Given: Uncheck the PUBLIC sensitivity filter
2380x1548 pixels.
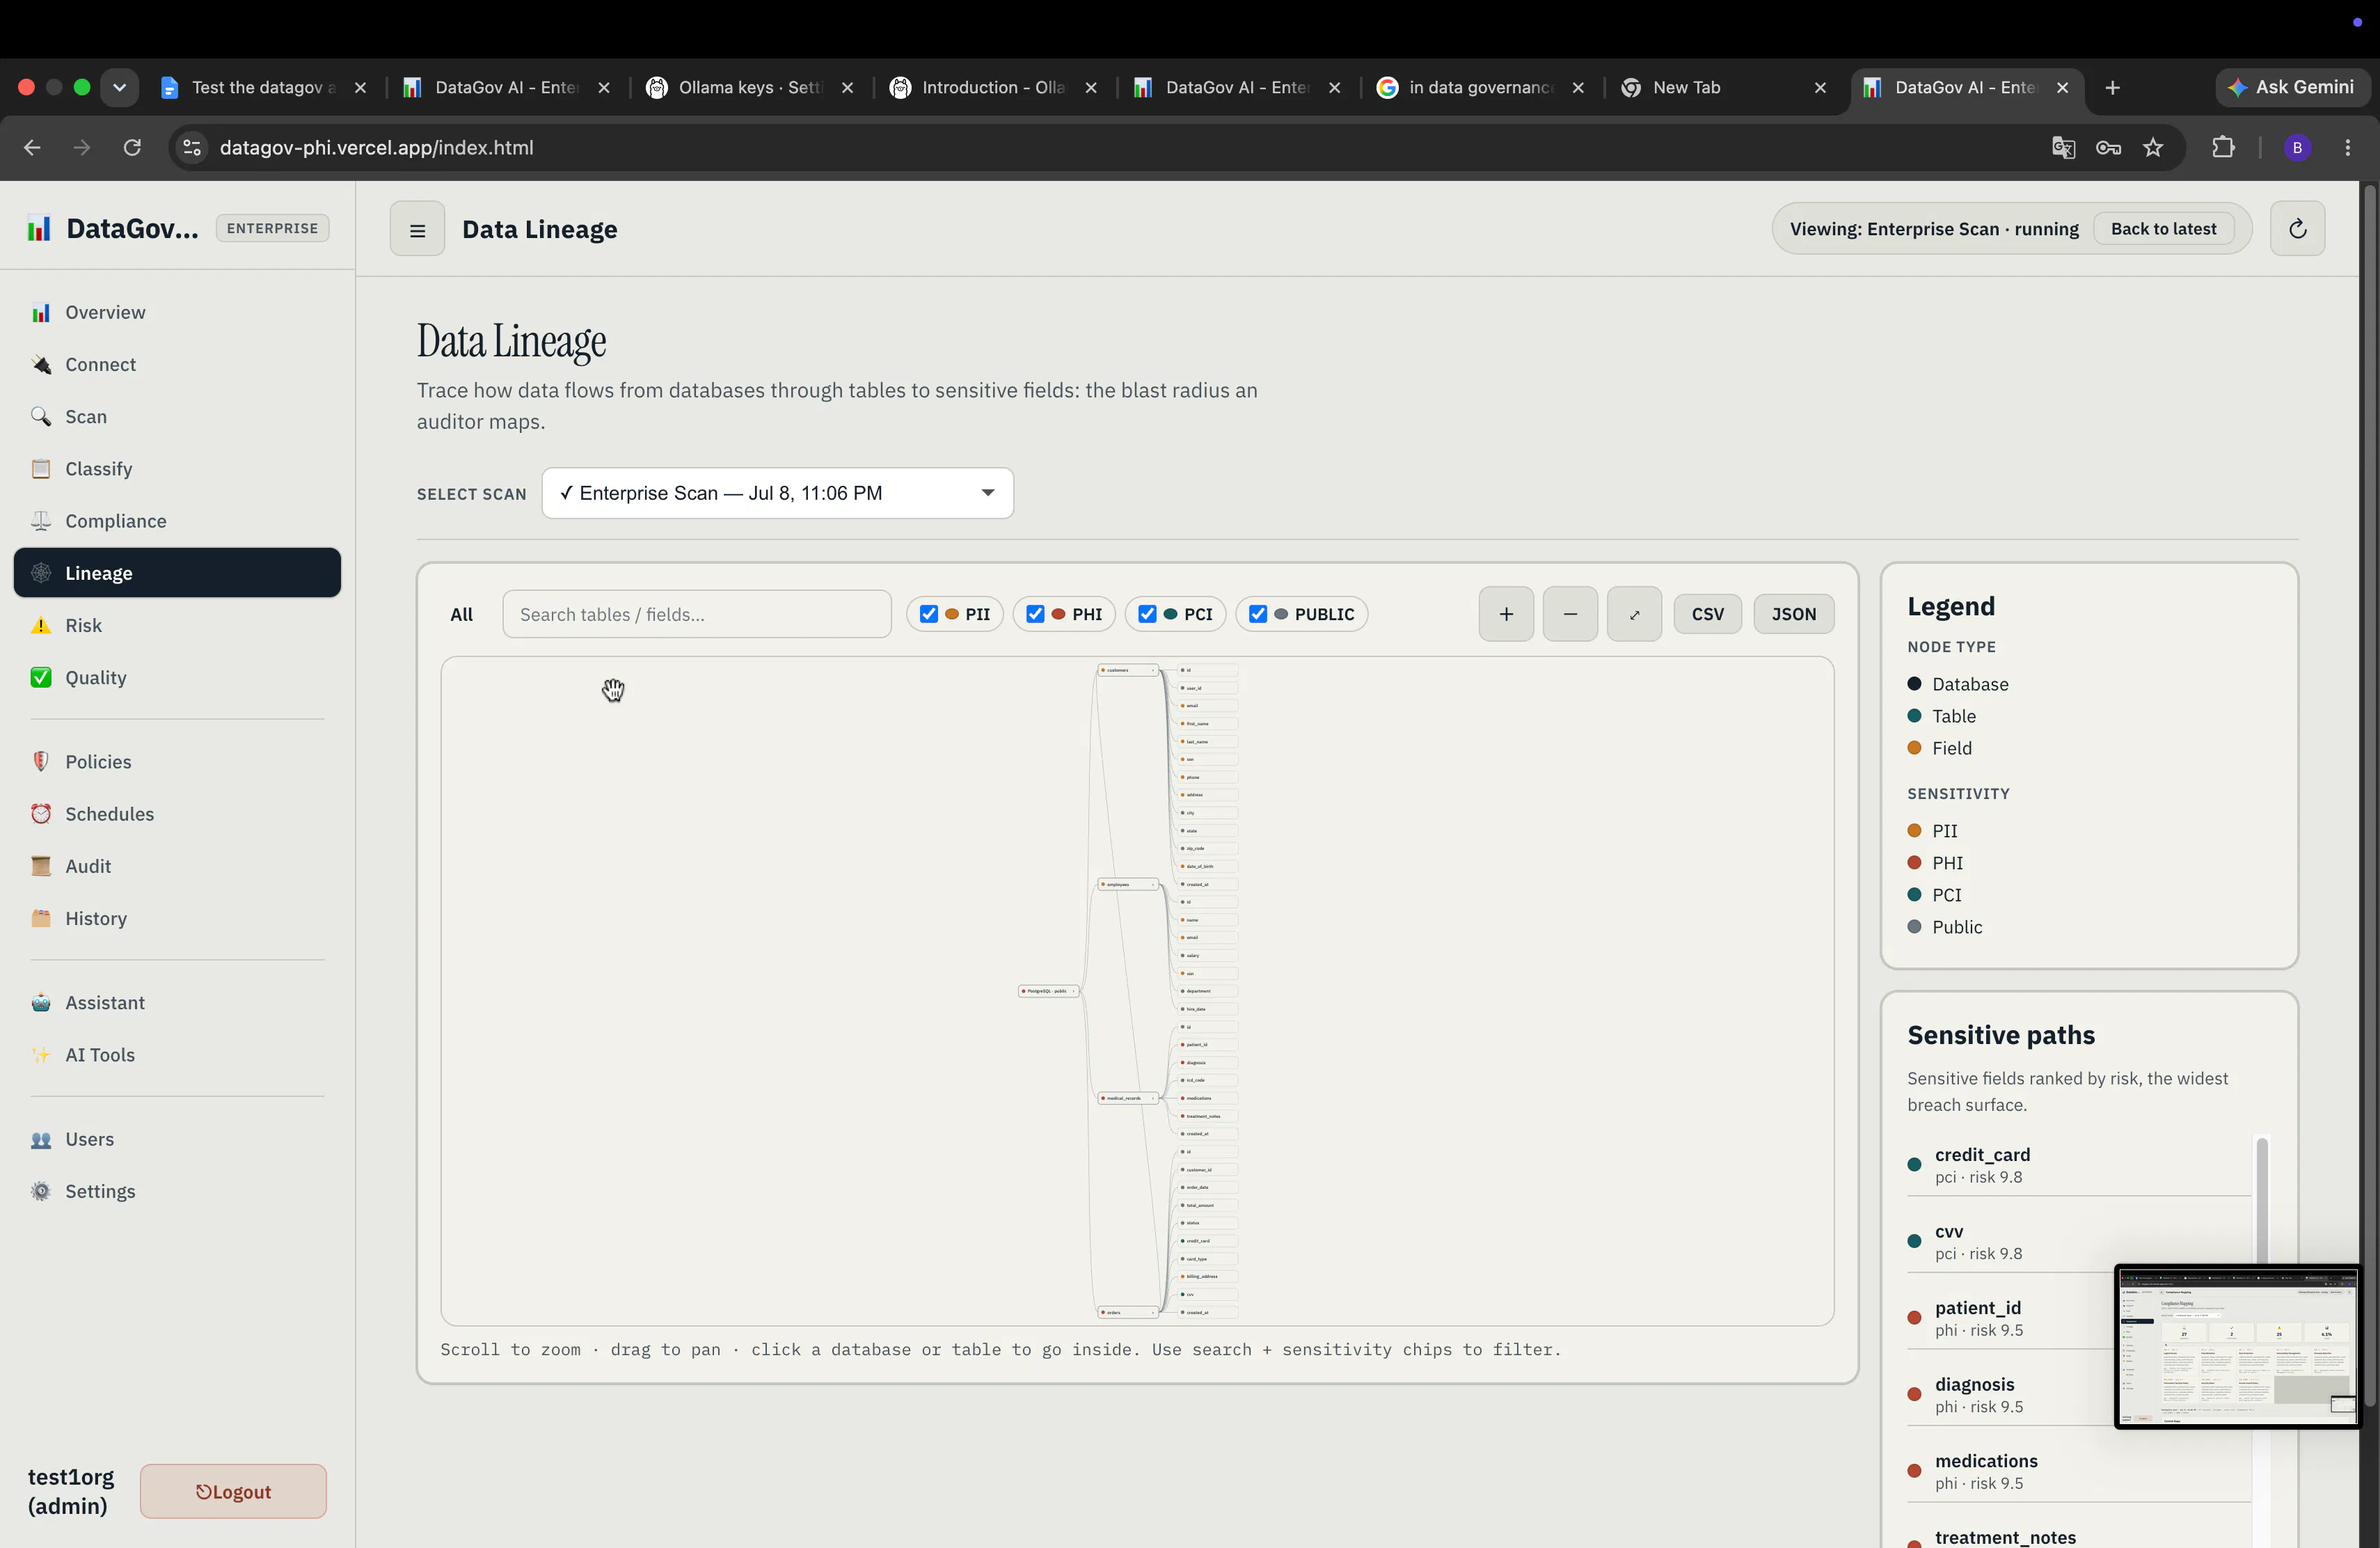Looking at the screenshot, I should pos(1258,614).
